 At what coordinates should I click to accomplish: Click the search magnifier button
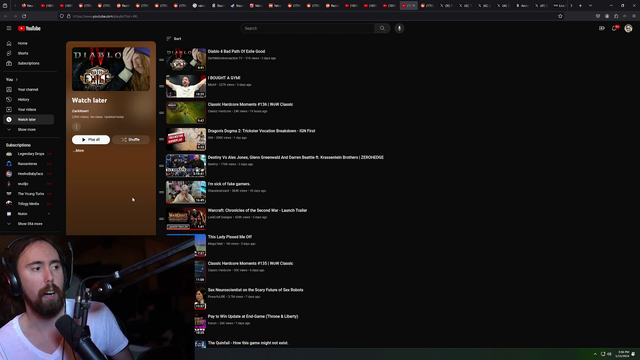coord(382,28)
